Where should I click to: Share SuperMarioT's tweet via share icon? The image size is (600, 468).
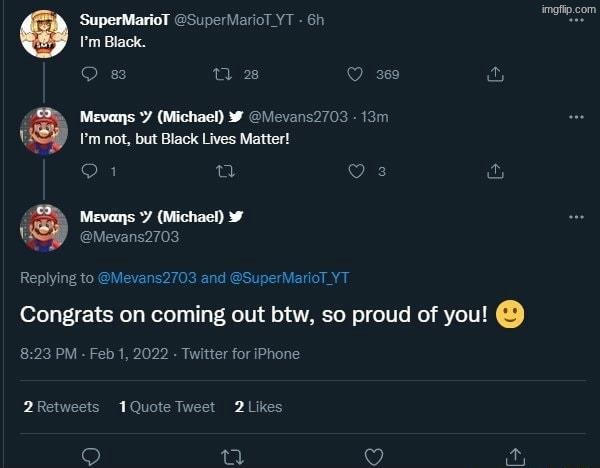coord(494,74)
